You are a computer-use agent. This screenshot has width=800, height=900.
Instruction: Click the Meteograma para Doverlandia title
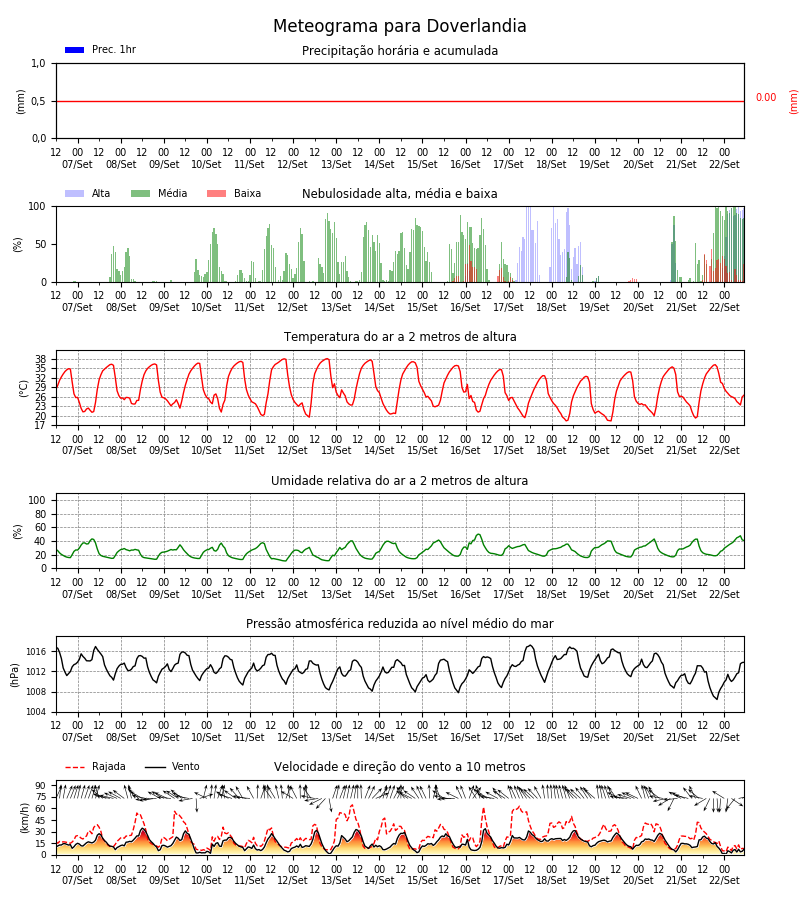coord(399,26)
